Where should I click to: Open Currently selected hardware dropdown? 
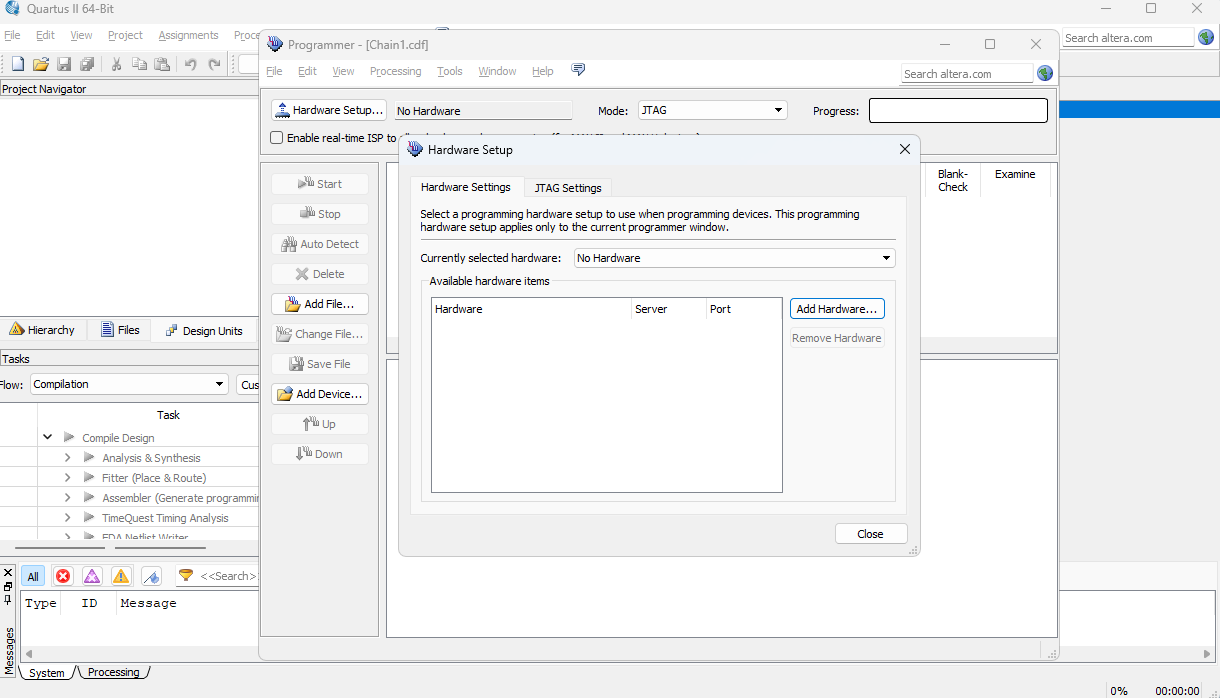pos(735,258)
